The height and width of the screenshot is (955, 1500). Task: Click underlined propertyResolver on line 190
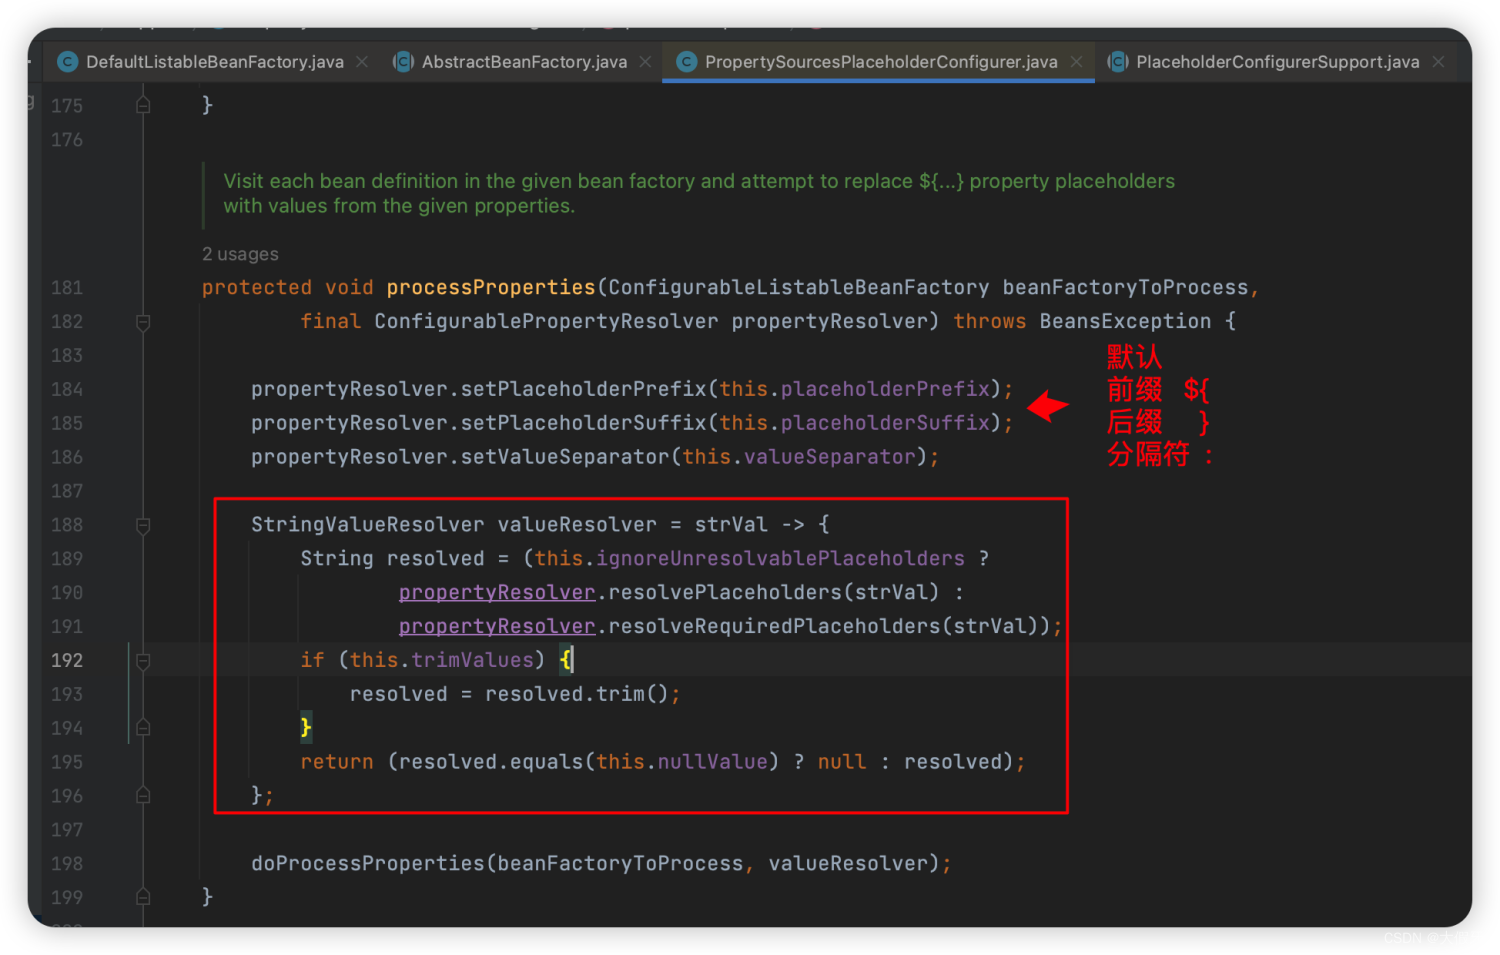(497, 593)
